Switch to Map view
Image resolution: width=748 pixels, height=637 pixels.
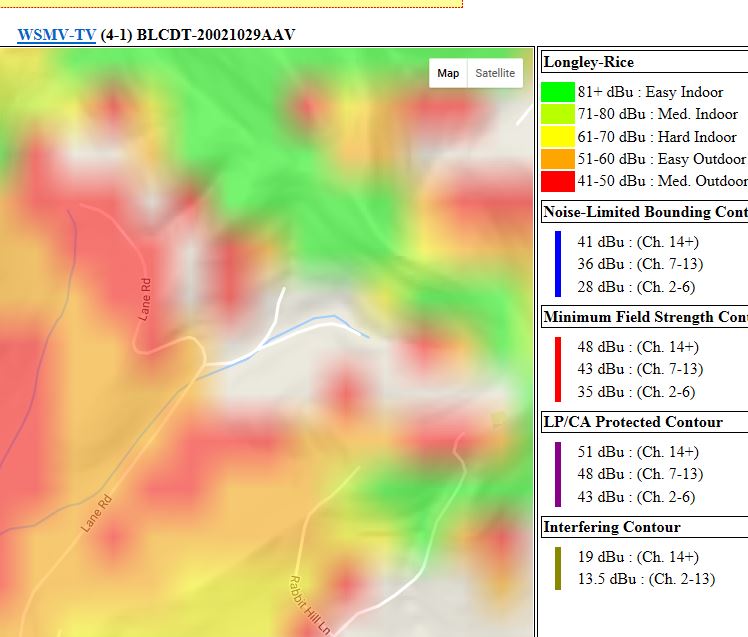click(448, 73)
